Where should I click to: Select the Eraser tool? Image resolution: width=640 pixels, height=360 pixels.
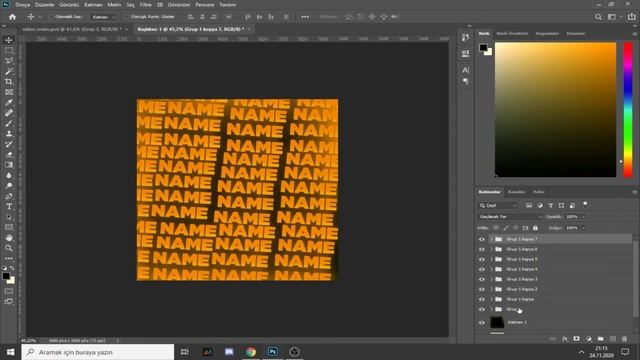9,155
